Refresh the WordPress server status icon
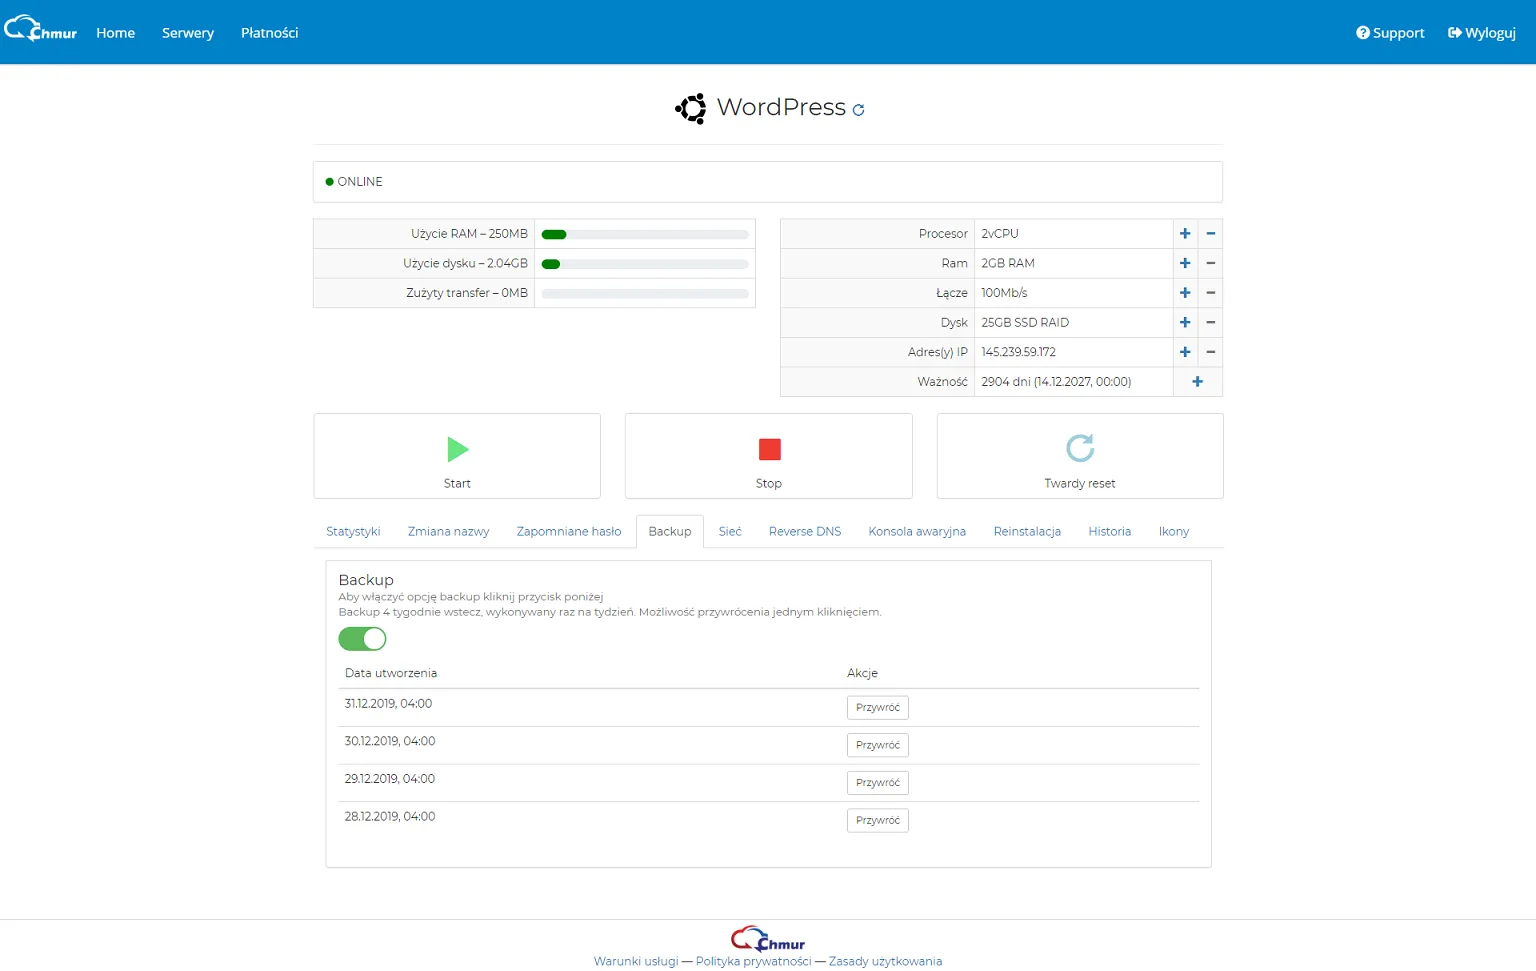1536x971 pixels. pos(858,110)
